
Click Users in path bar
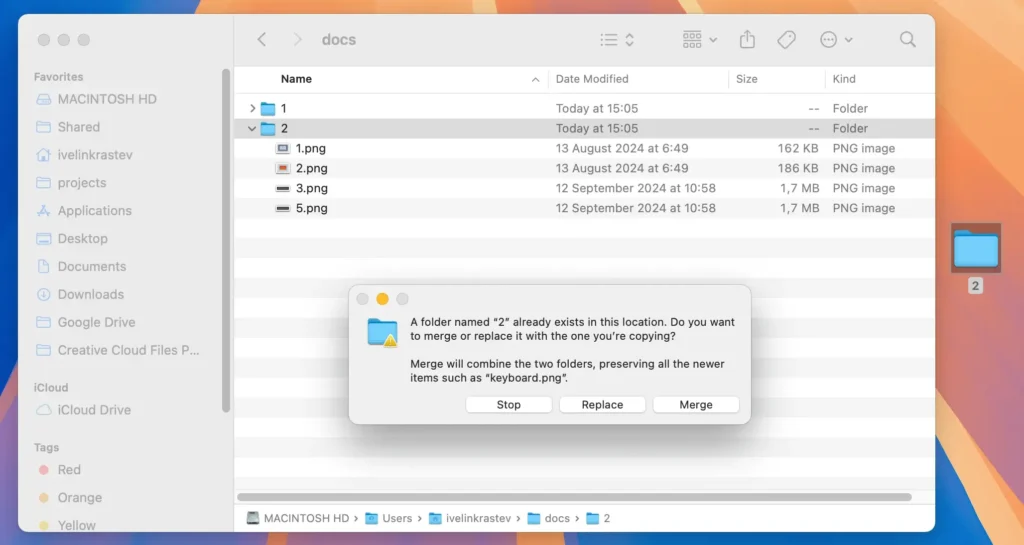coord(396,518)
